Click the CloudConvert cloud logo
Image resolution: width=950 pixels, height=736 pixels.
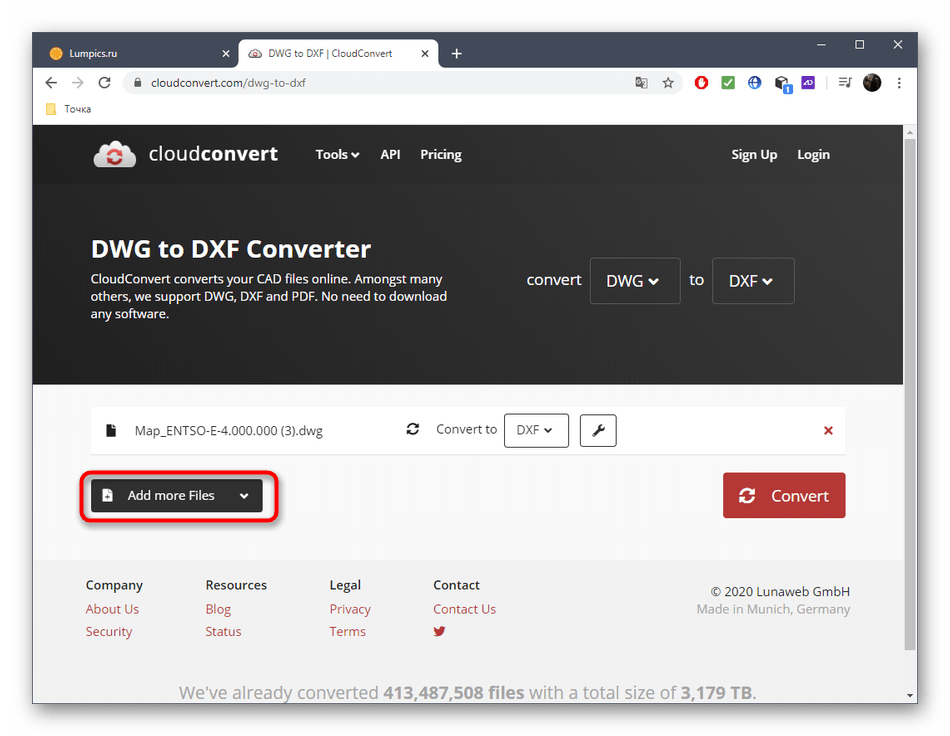coord(114,155)
